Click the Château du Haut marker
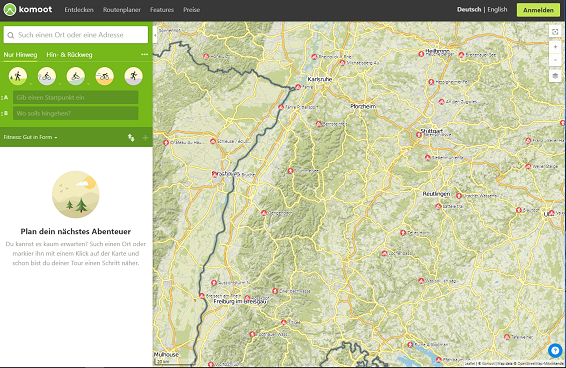This screenshot has width=566, height=368. 166,142
